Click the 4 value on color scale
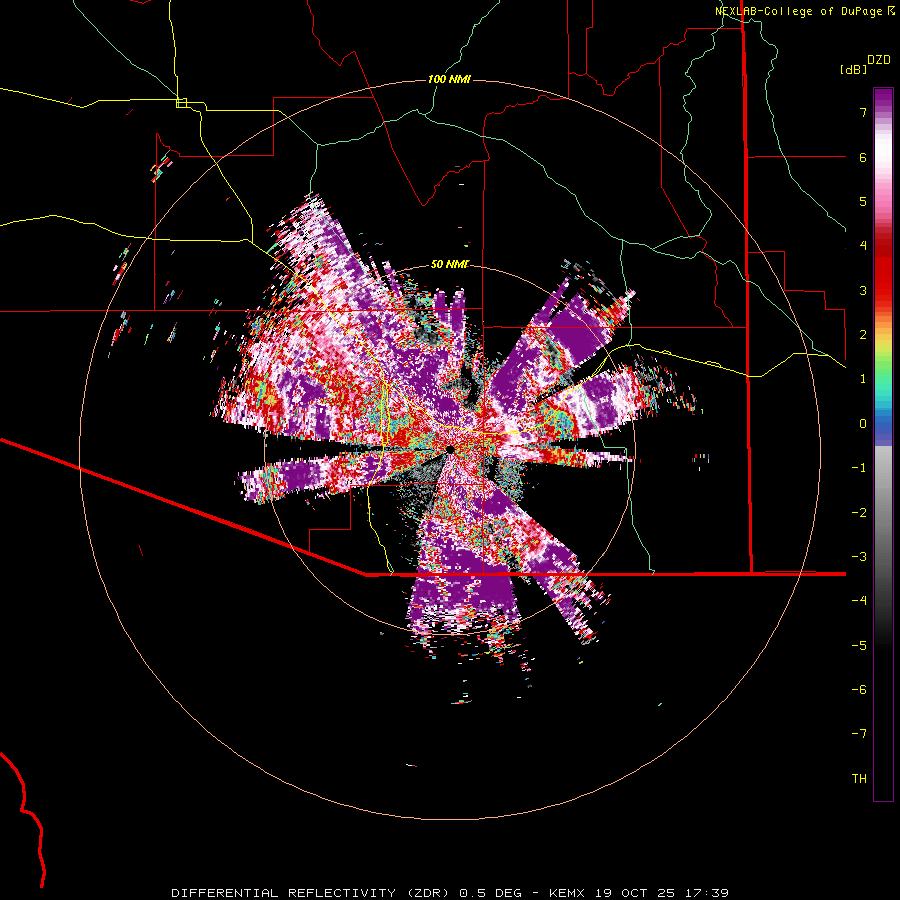This screenshot has height=900, width=900. (x=863, y=246)
